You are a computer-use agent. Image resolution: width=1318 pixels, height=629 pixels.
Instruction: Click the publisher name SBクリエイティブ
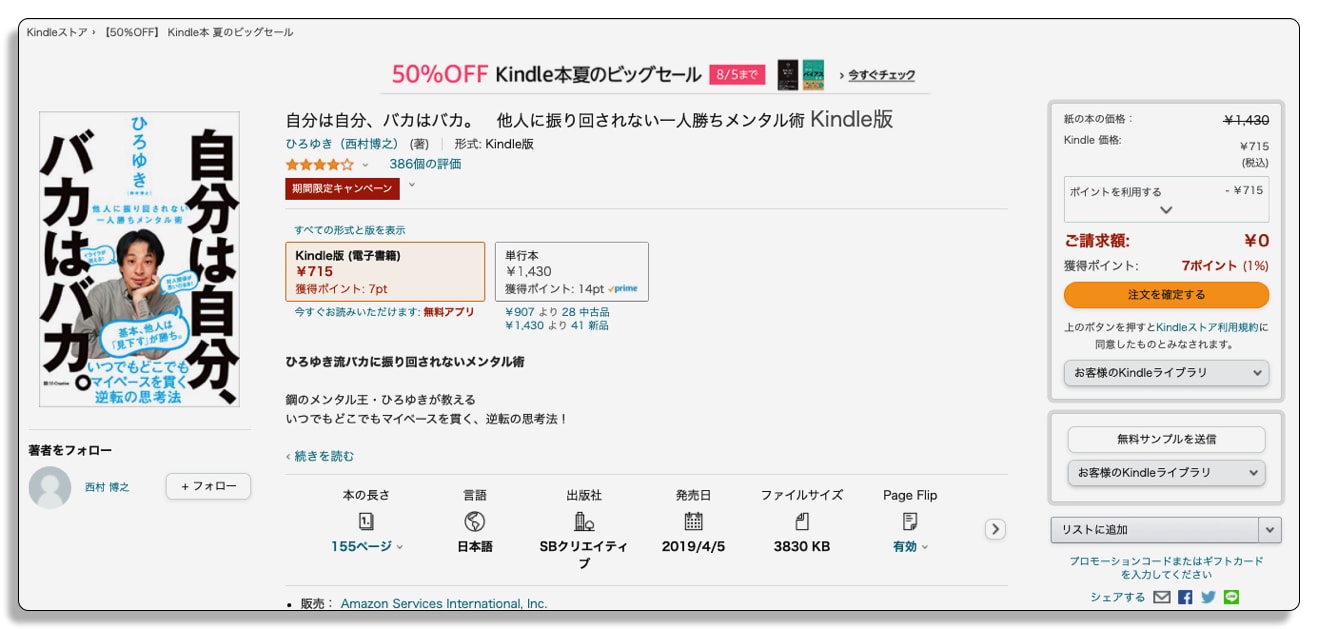(x=584, y=555)
